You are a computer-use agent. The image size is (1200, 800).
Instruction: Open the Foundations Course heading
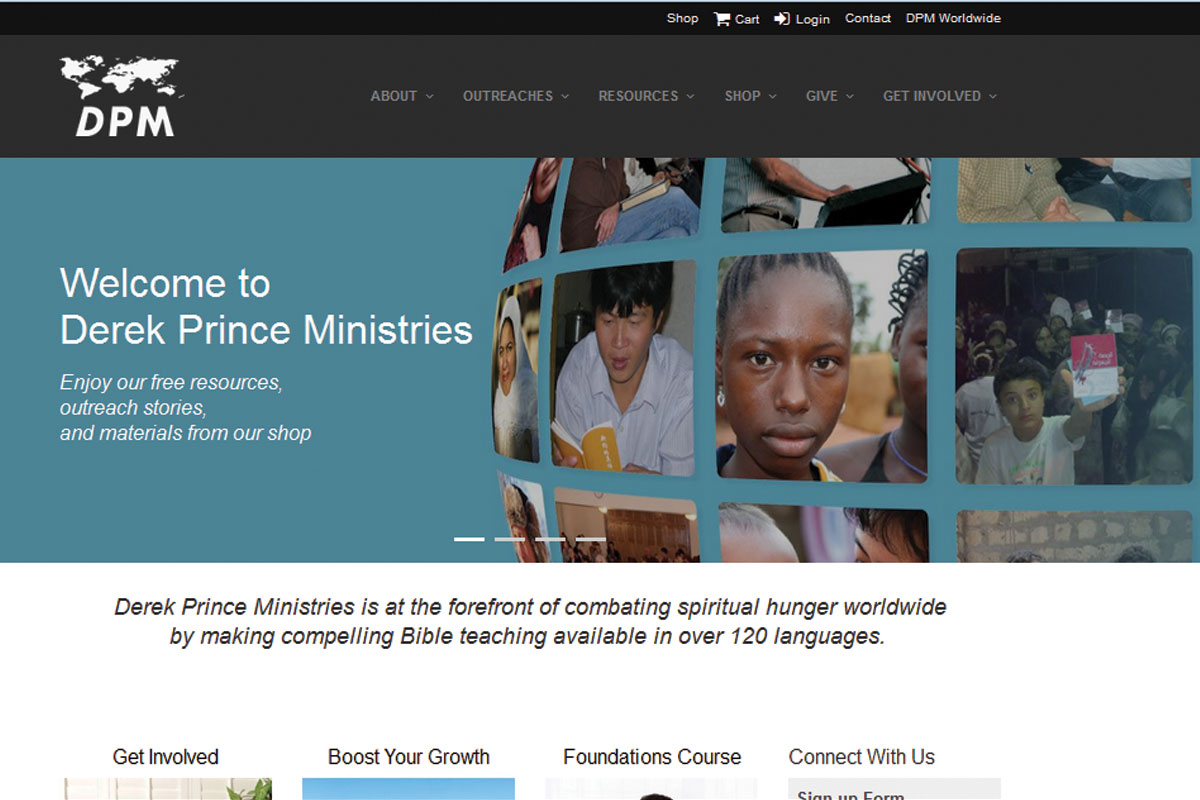click(652, 757)
